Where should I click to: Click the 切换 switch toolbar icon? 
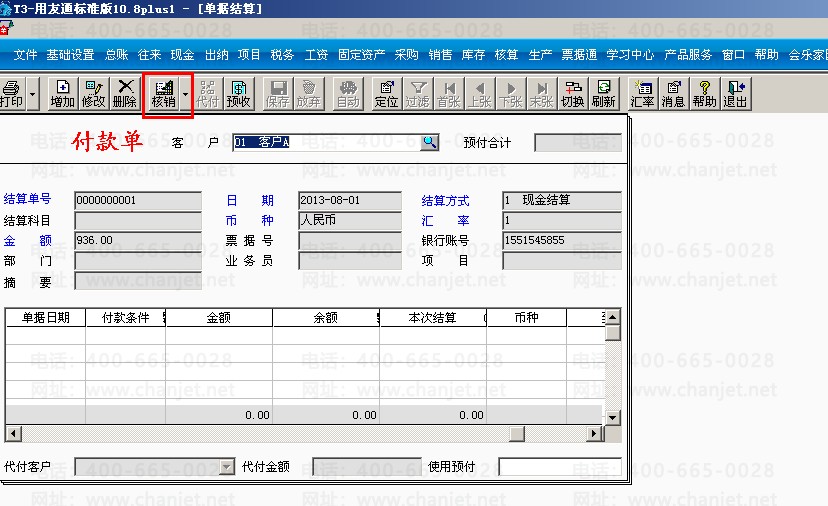573,94
